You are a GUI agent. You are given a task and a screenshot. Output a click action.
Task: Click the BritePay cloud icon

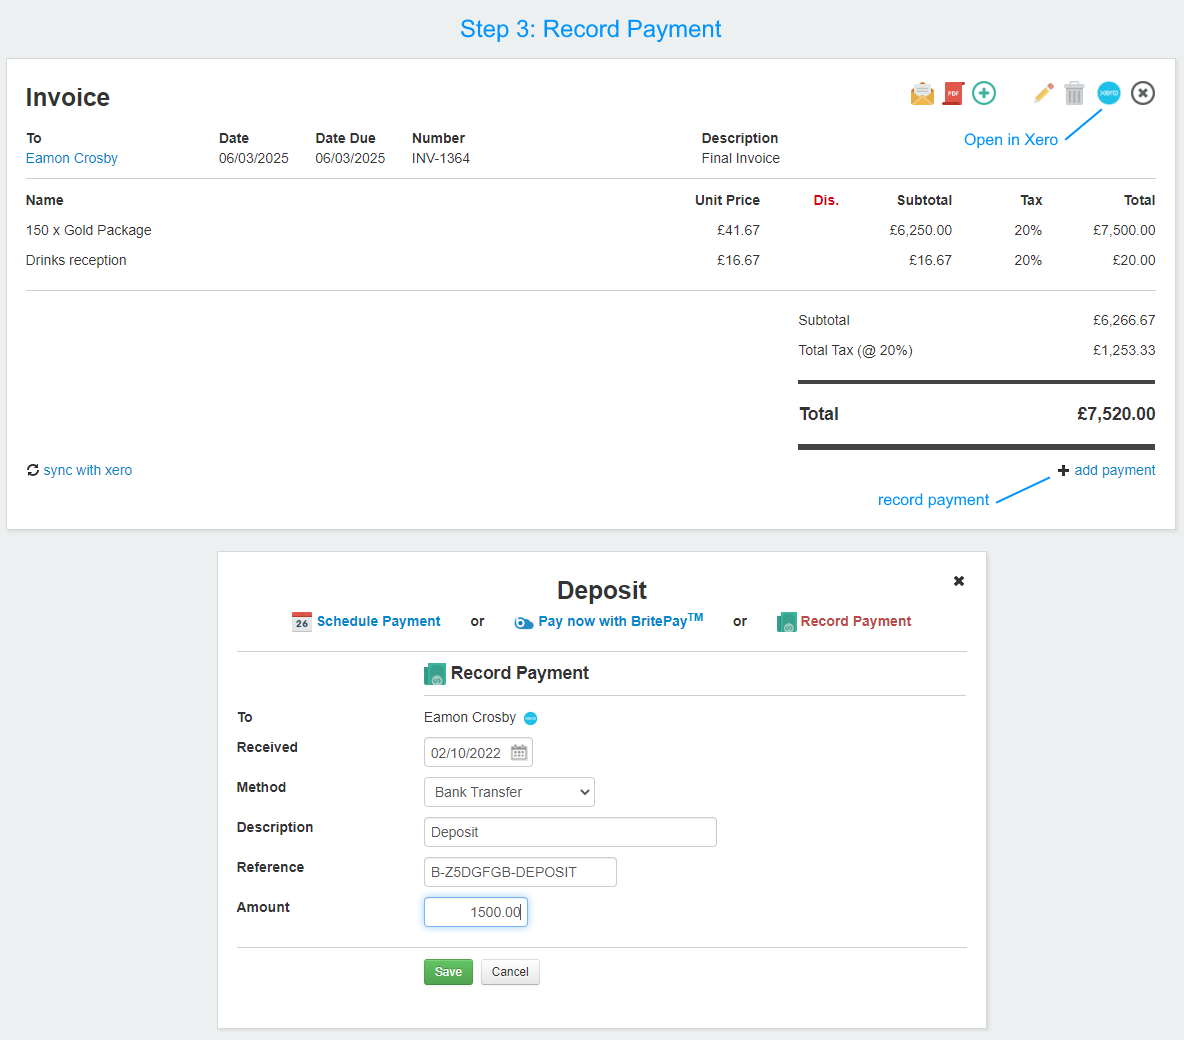523,622
